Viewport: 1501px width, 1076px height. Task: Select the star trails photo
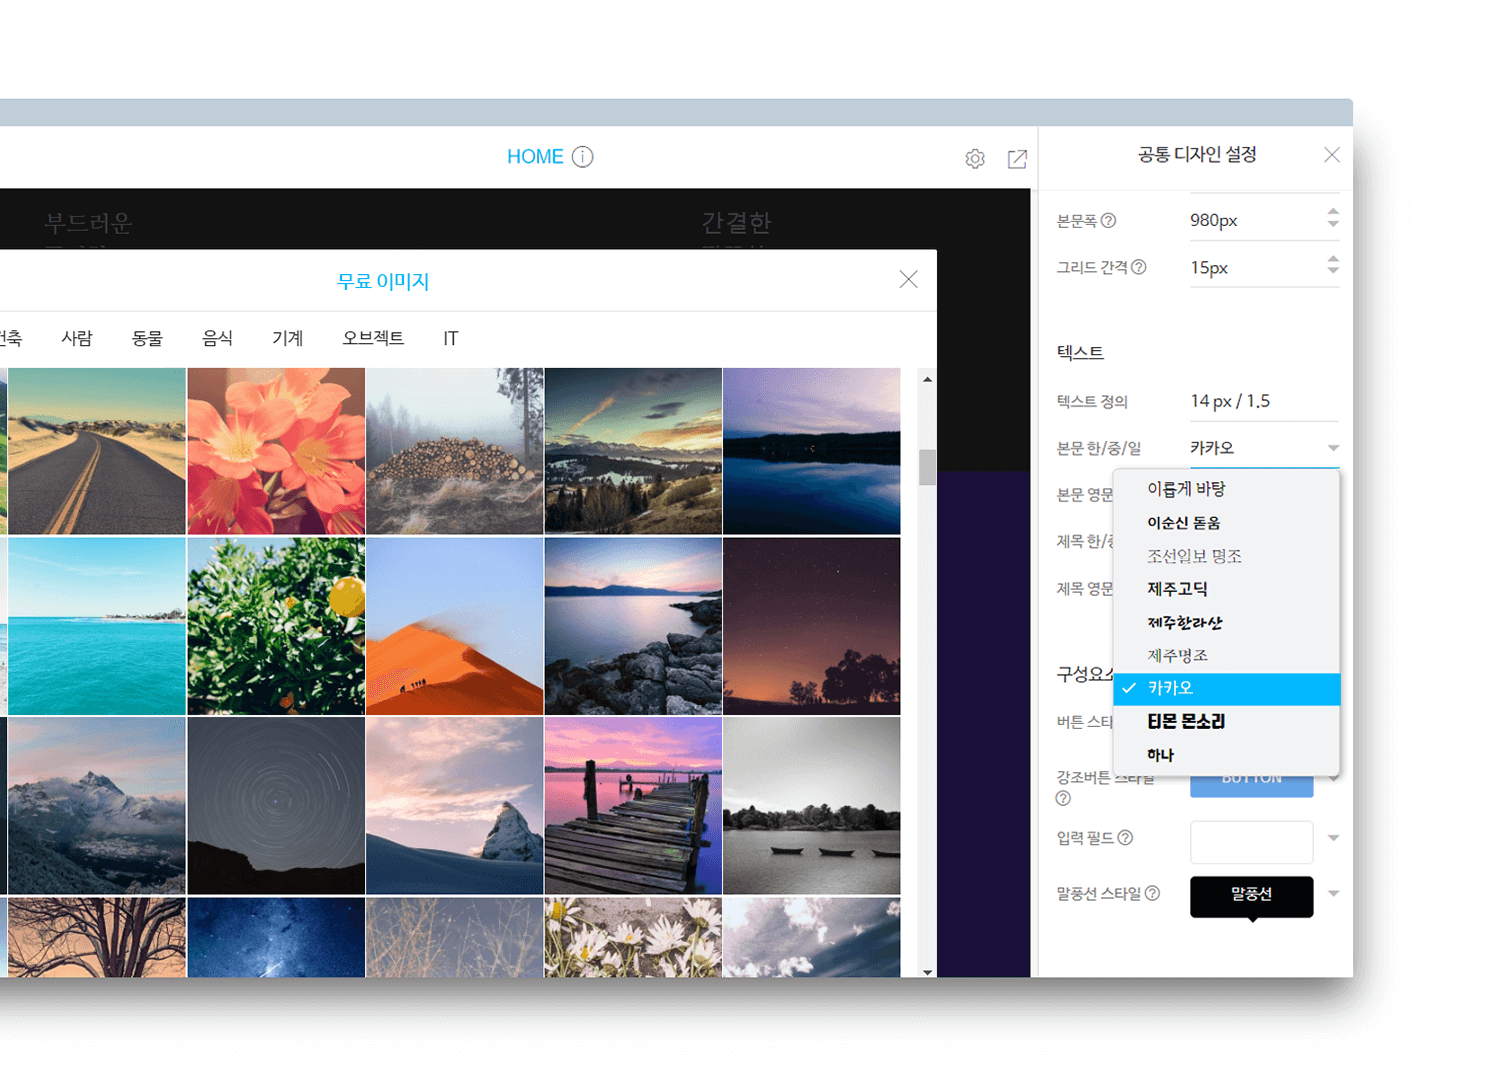pos(276,805)
